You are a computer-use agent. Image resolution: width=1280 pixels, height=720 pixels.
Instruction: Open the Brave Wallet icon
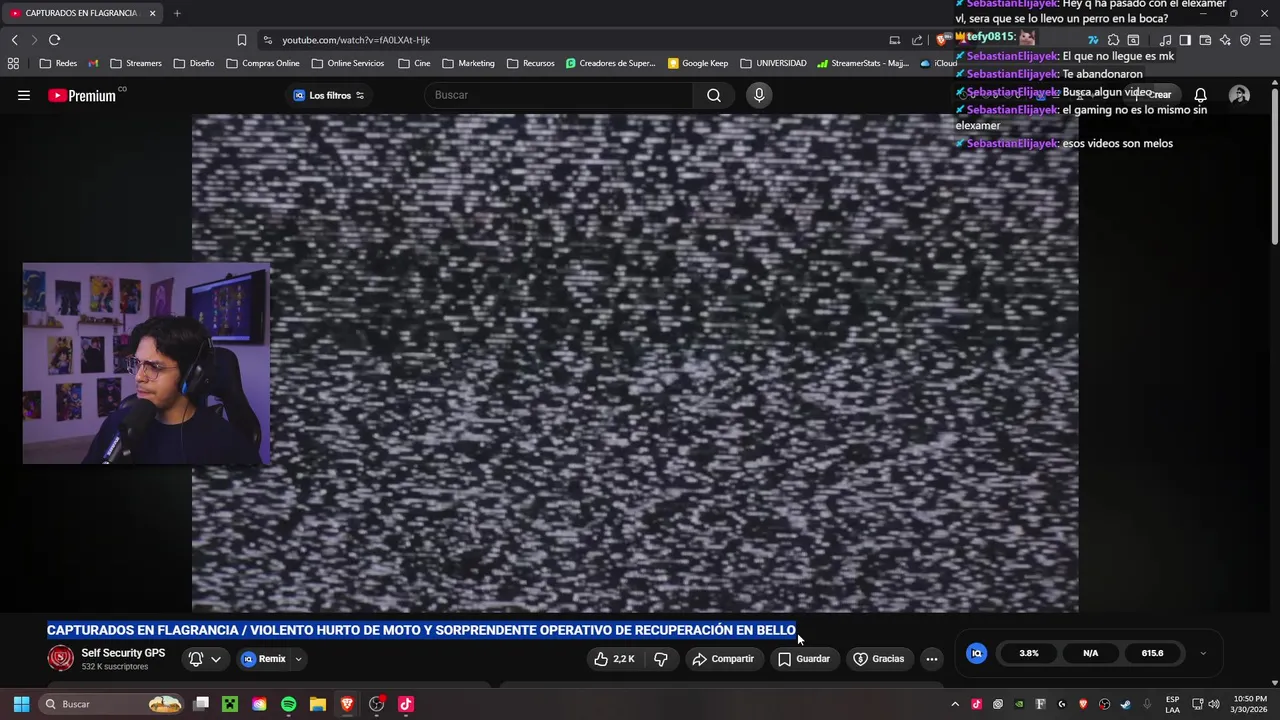[1205, 40]
